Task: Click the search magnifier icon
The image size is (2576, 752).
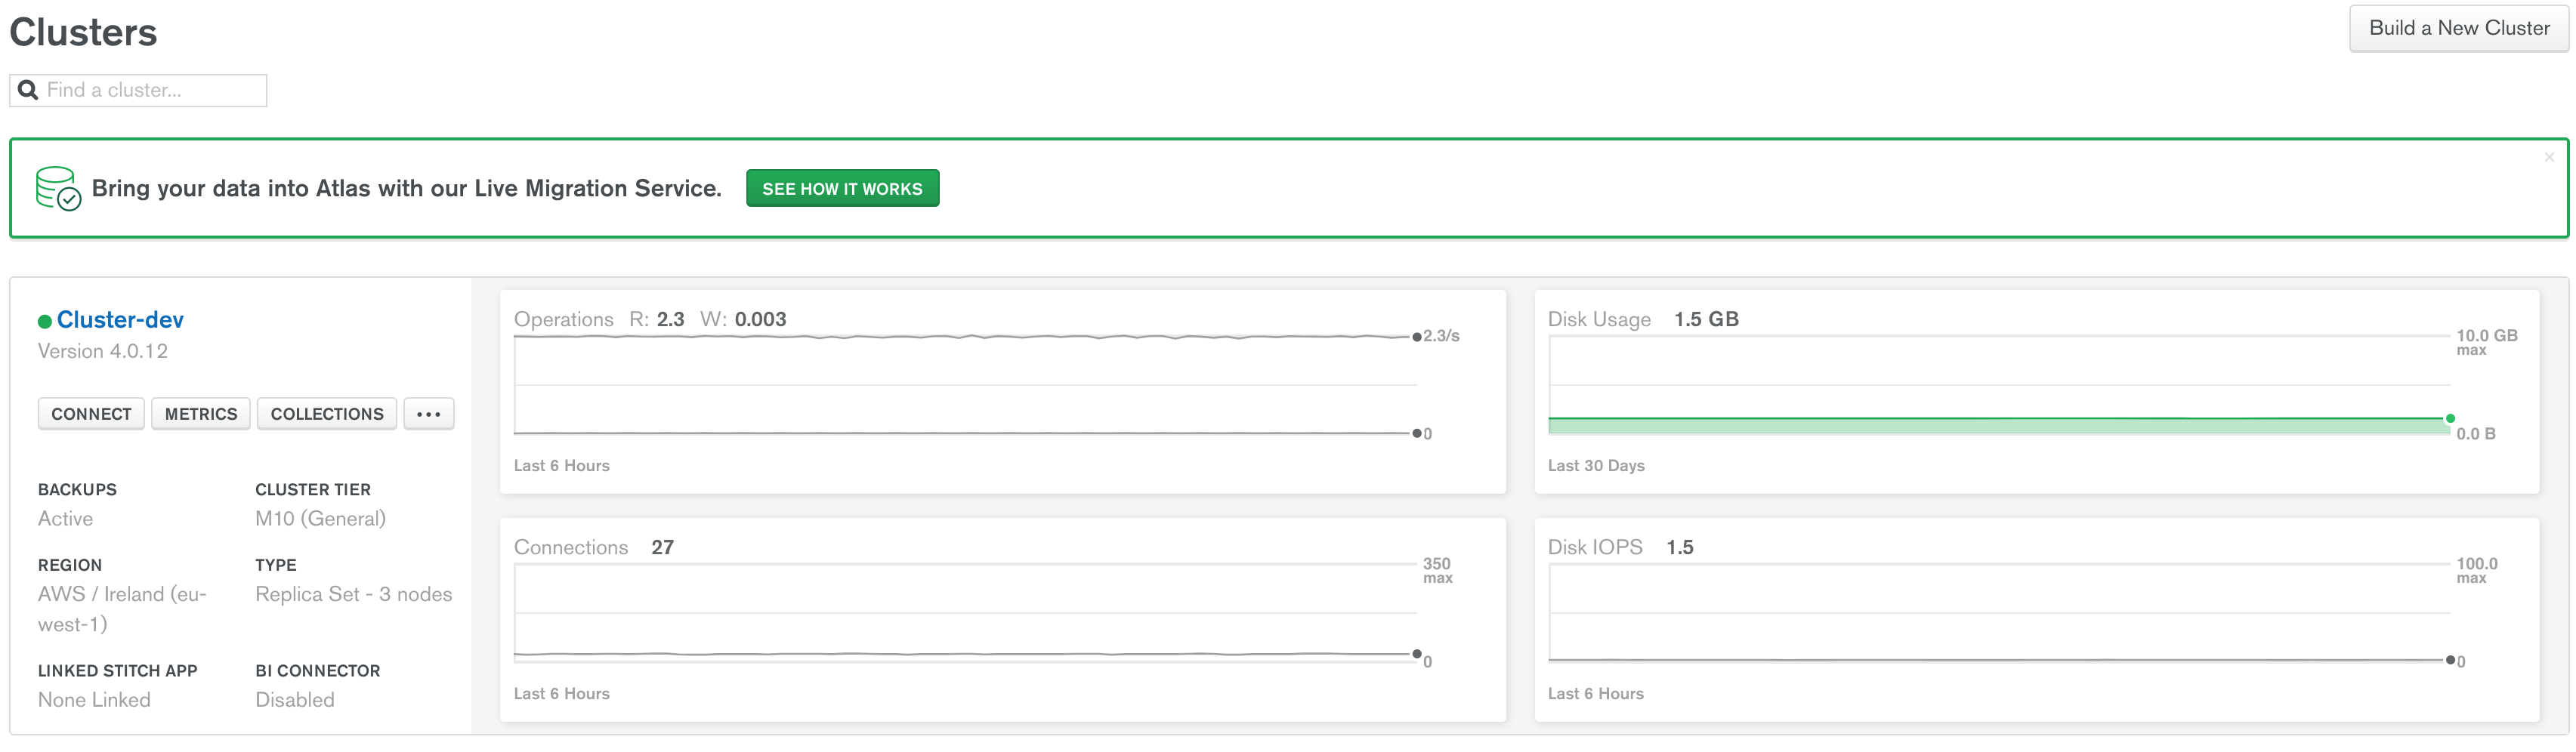Action: pyautogui.click(x=28, y=90)
